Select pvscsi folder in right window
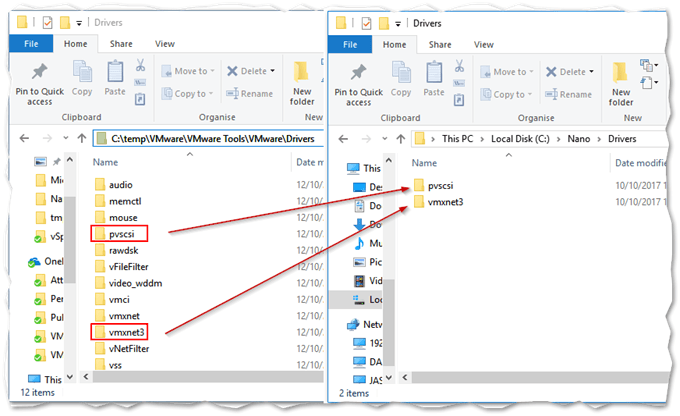Image resolution: width=680 pixels, height=416 pixels. (434, 186)
